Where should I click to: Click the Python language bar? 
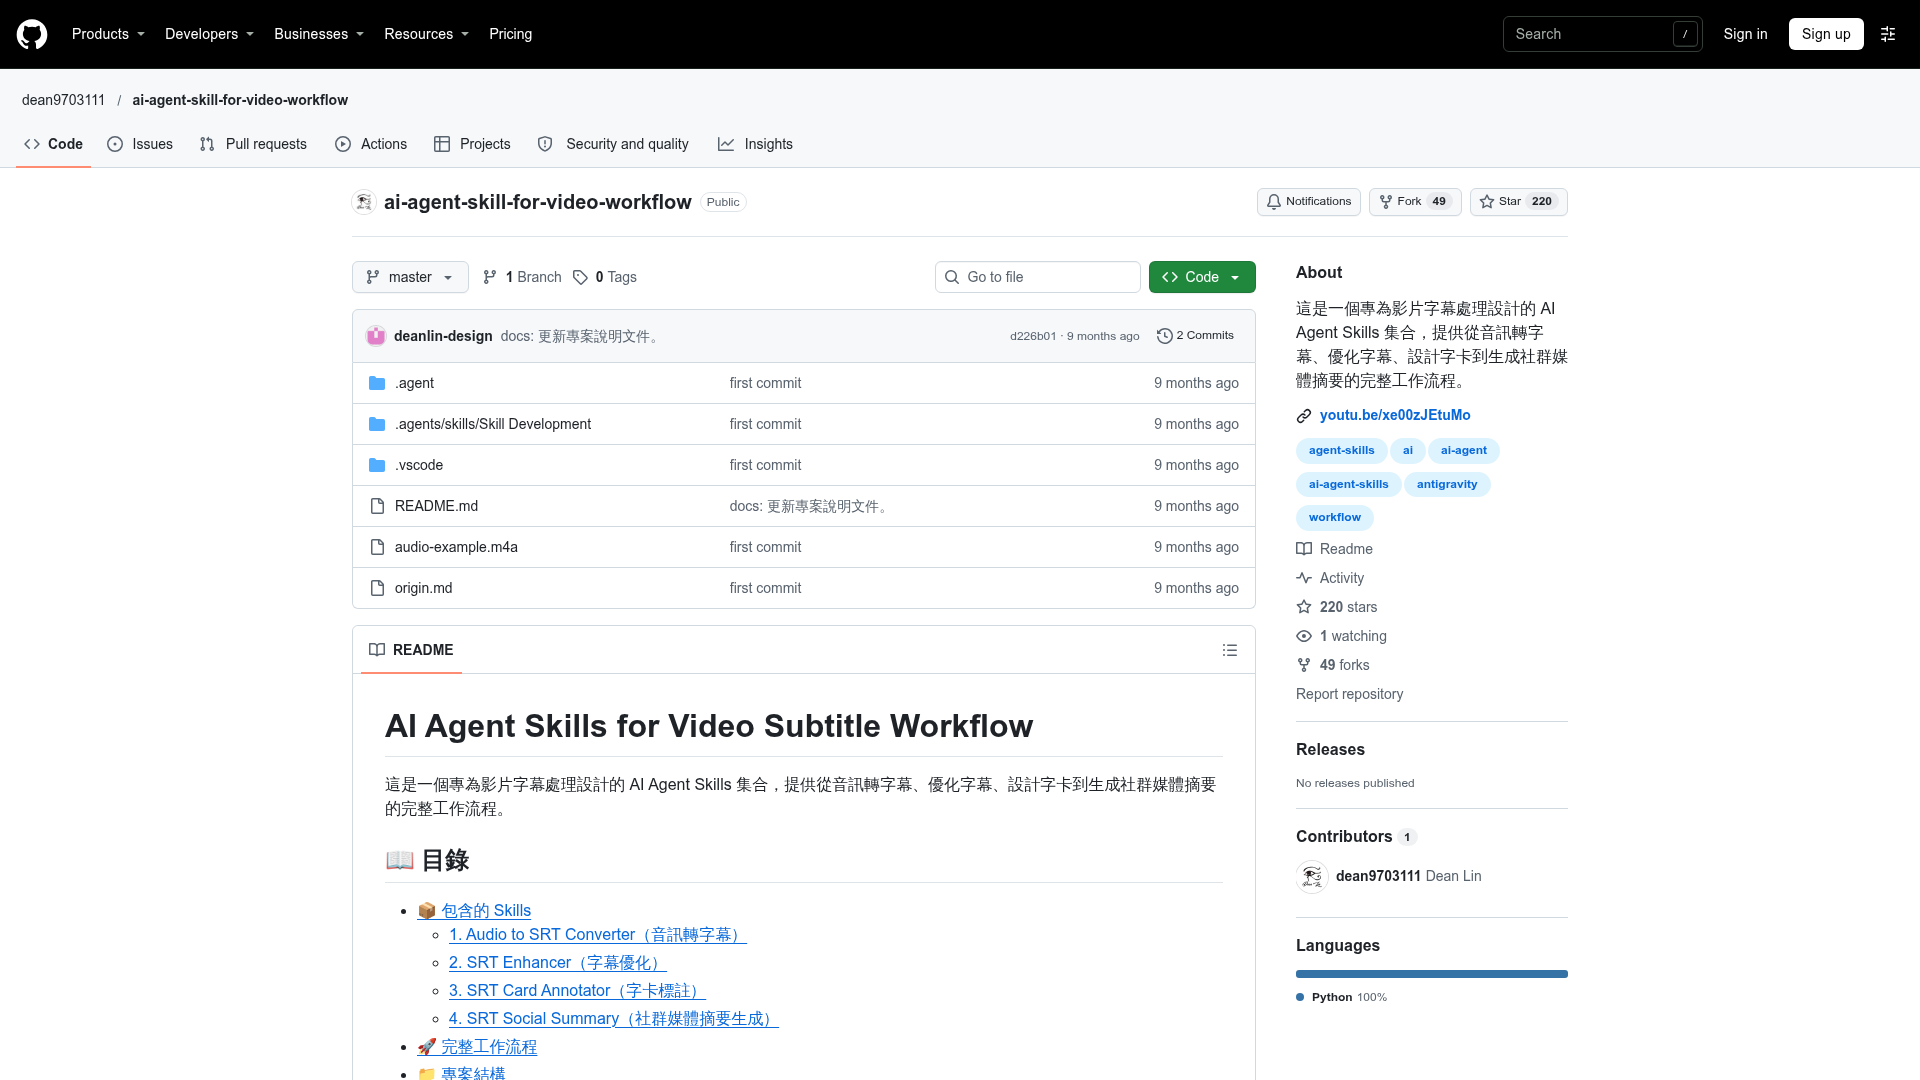point(1432,974)
